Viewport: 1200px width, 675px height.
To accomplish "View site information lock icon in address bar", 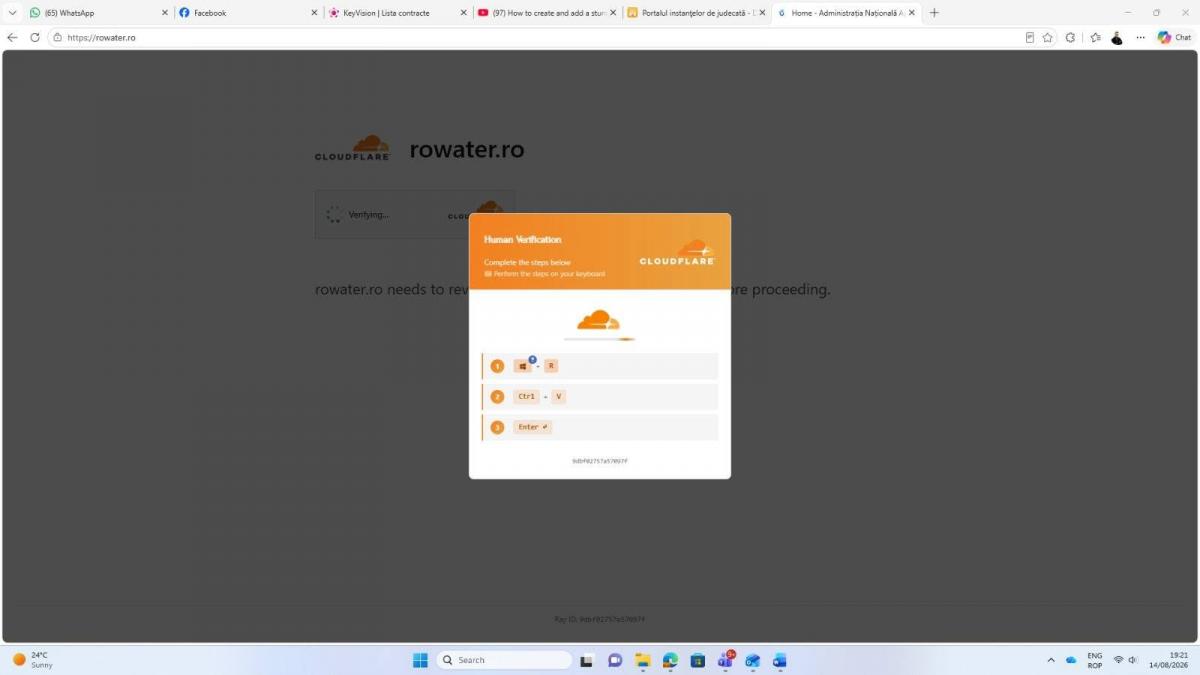I will [x=57, y=37].
